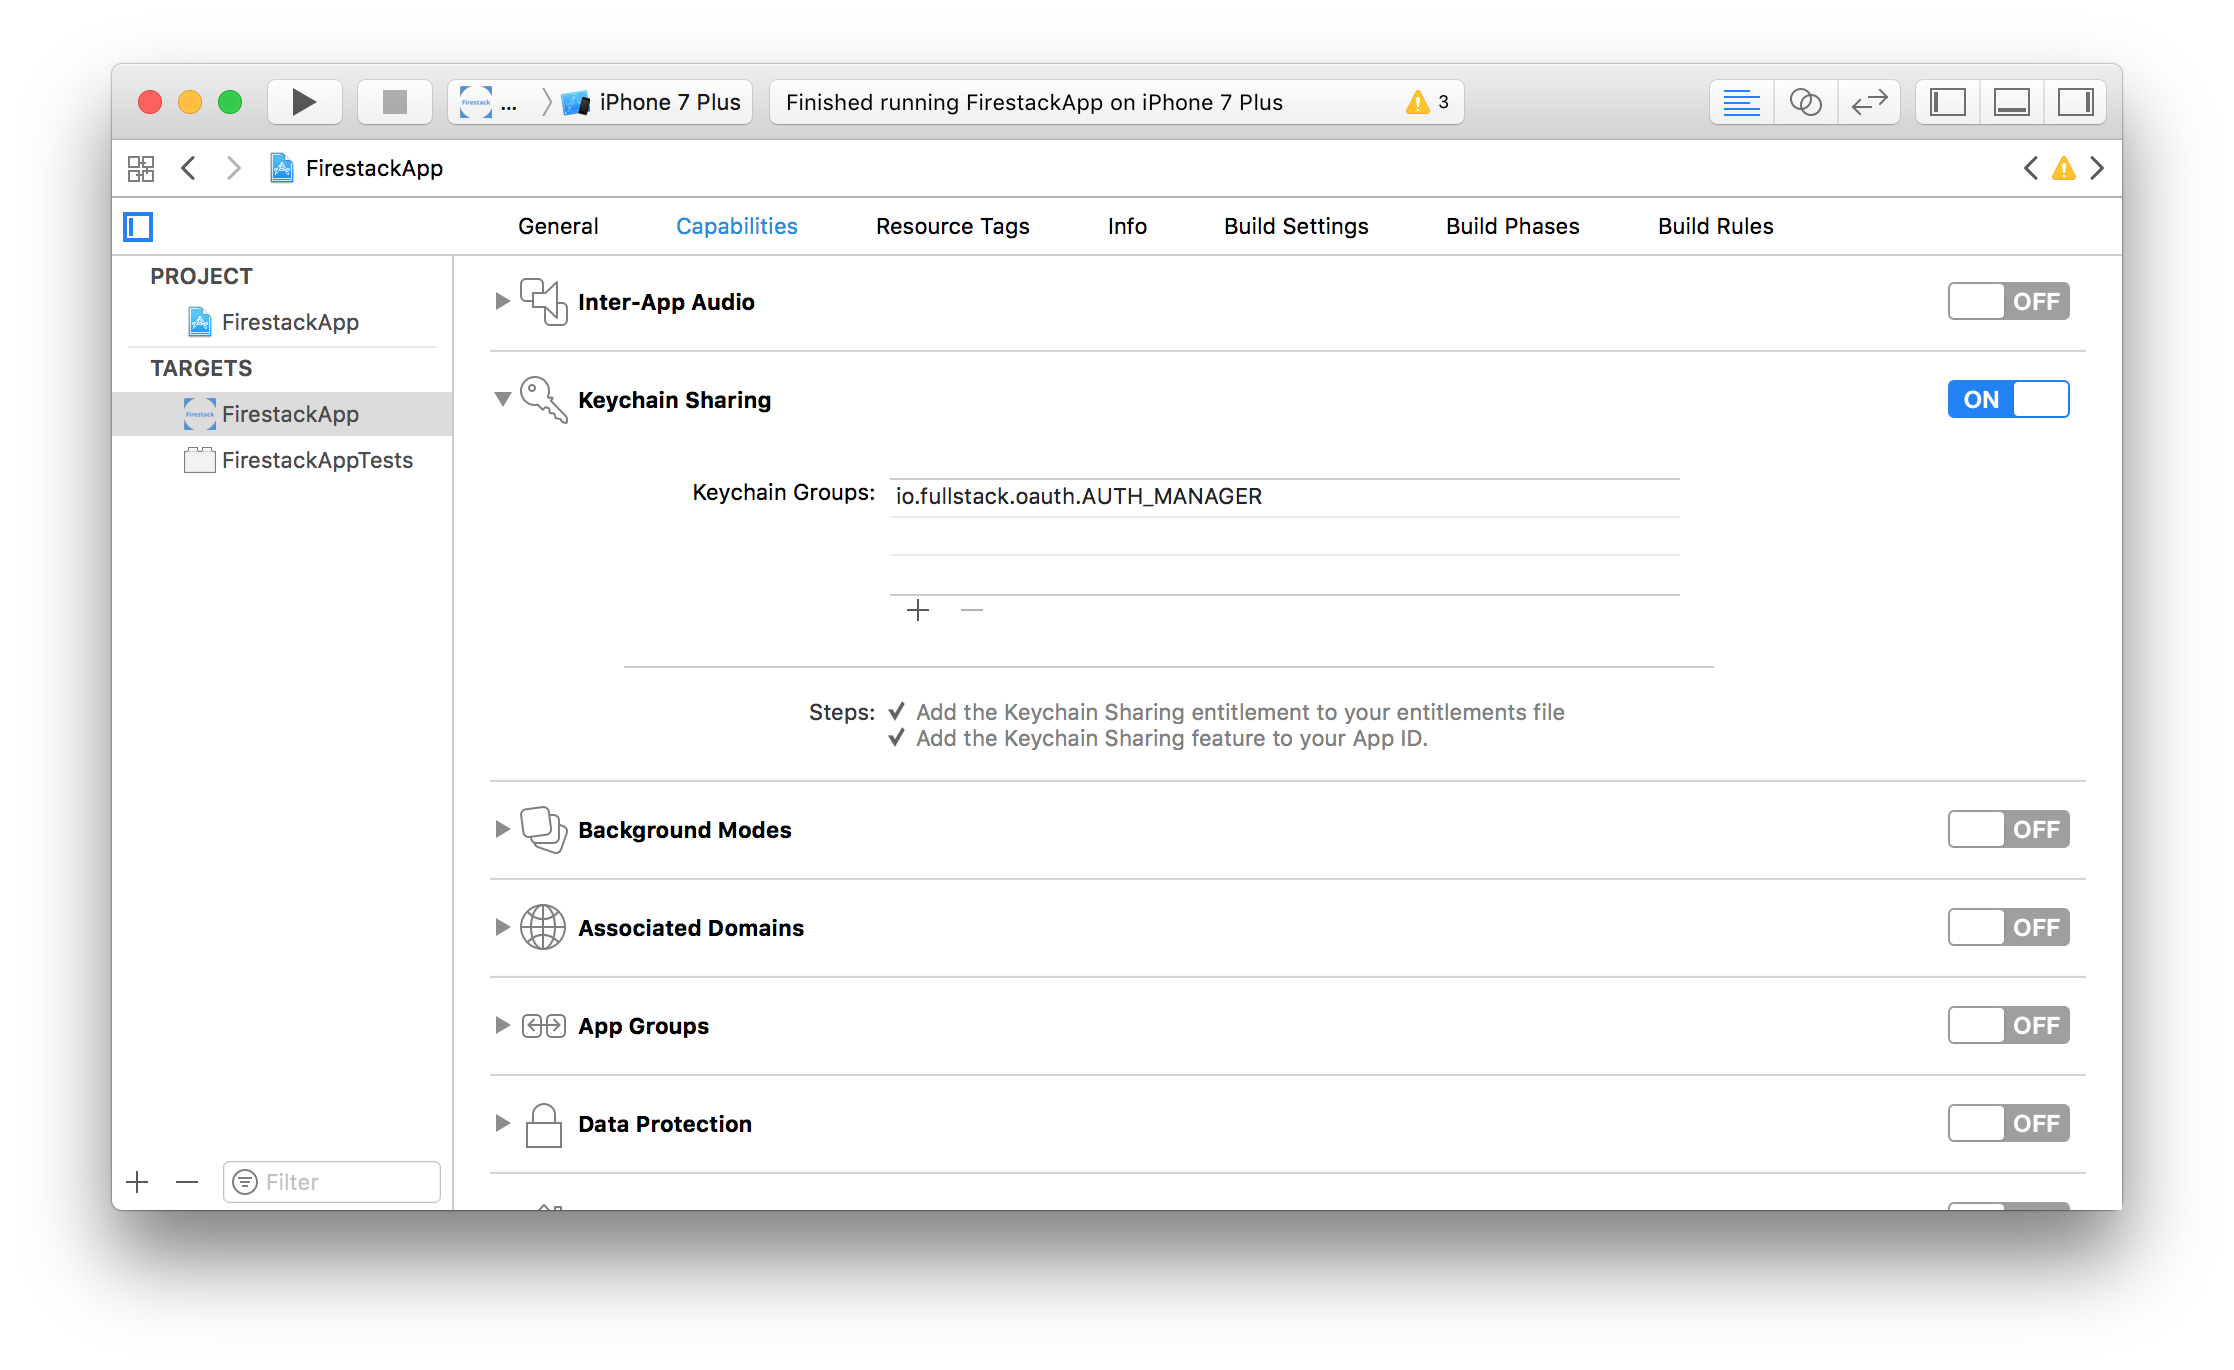The width and height of the screenshot is (2234, 1370).
Task: Click the Run button to build and run
Action: tap(303, 101)
